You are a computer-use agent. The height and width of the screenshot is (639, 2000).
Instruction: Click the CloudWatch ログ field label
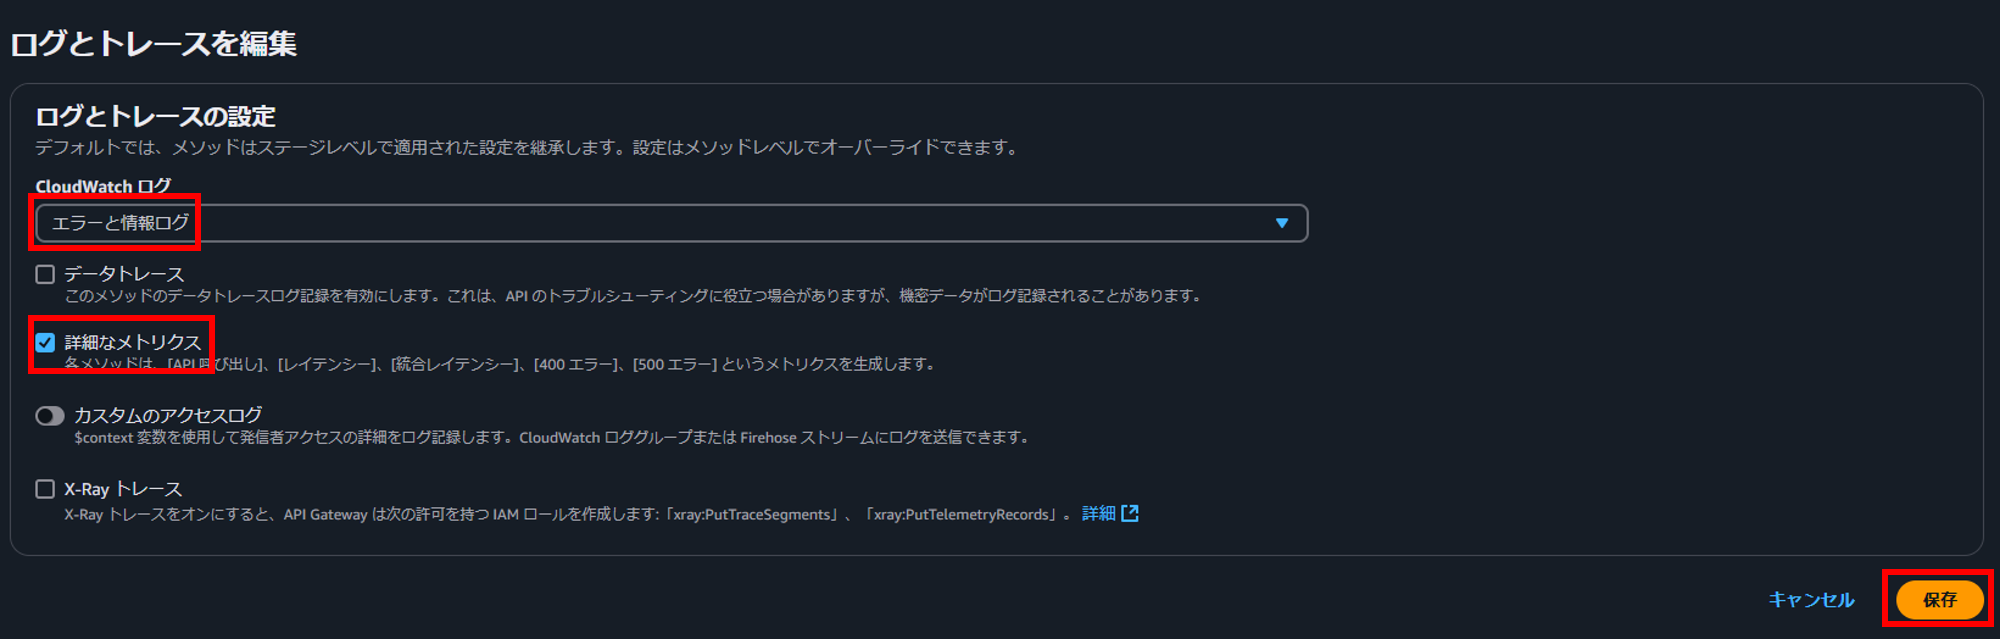[103, 186]
